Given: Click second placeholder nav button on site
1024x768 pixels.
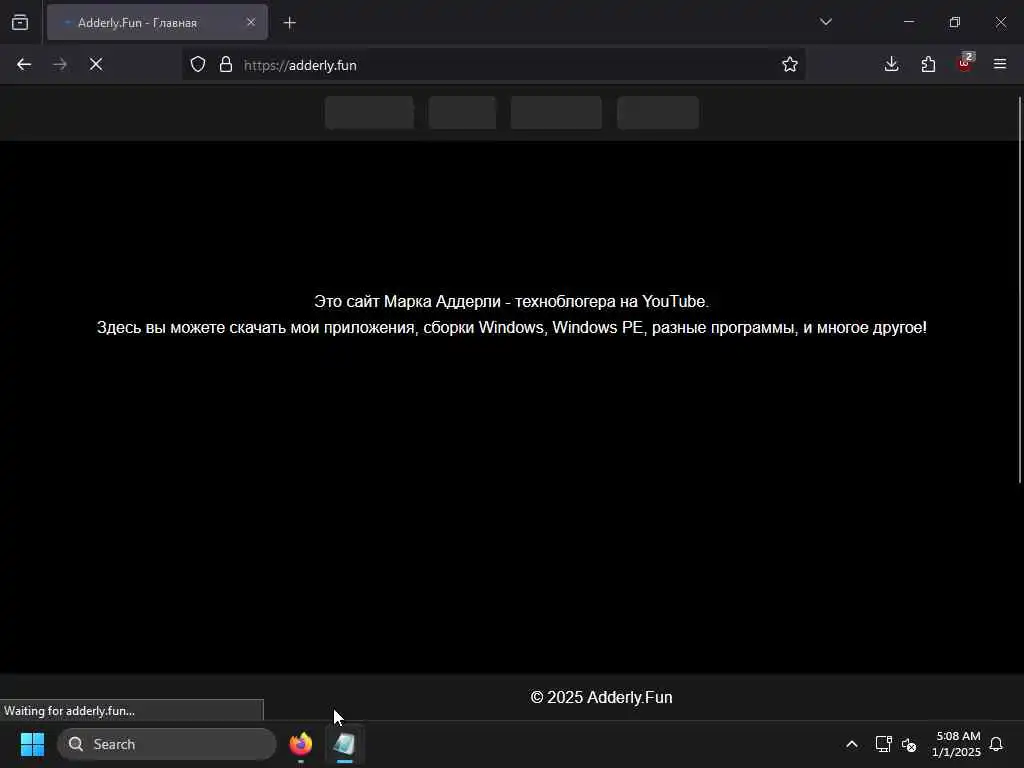Looking at the screenshot, I should [462, 112].
